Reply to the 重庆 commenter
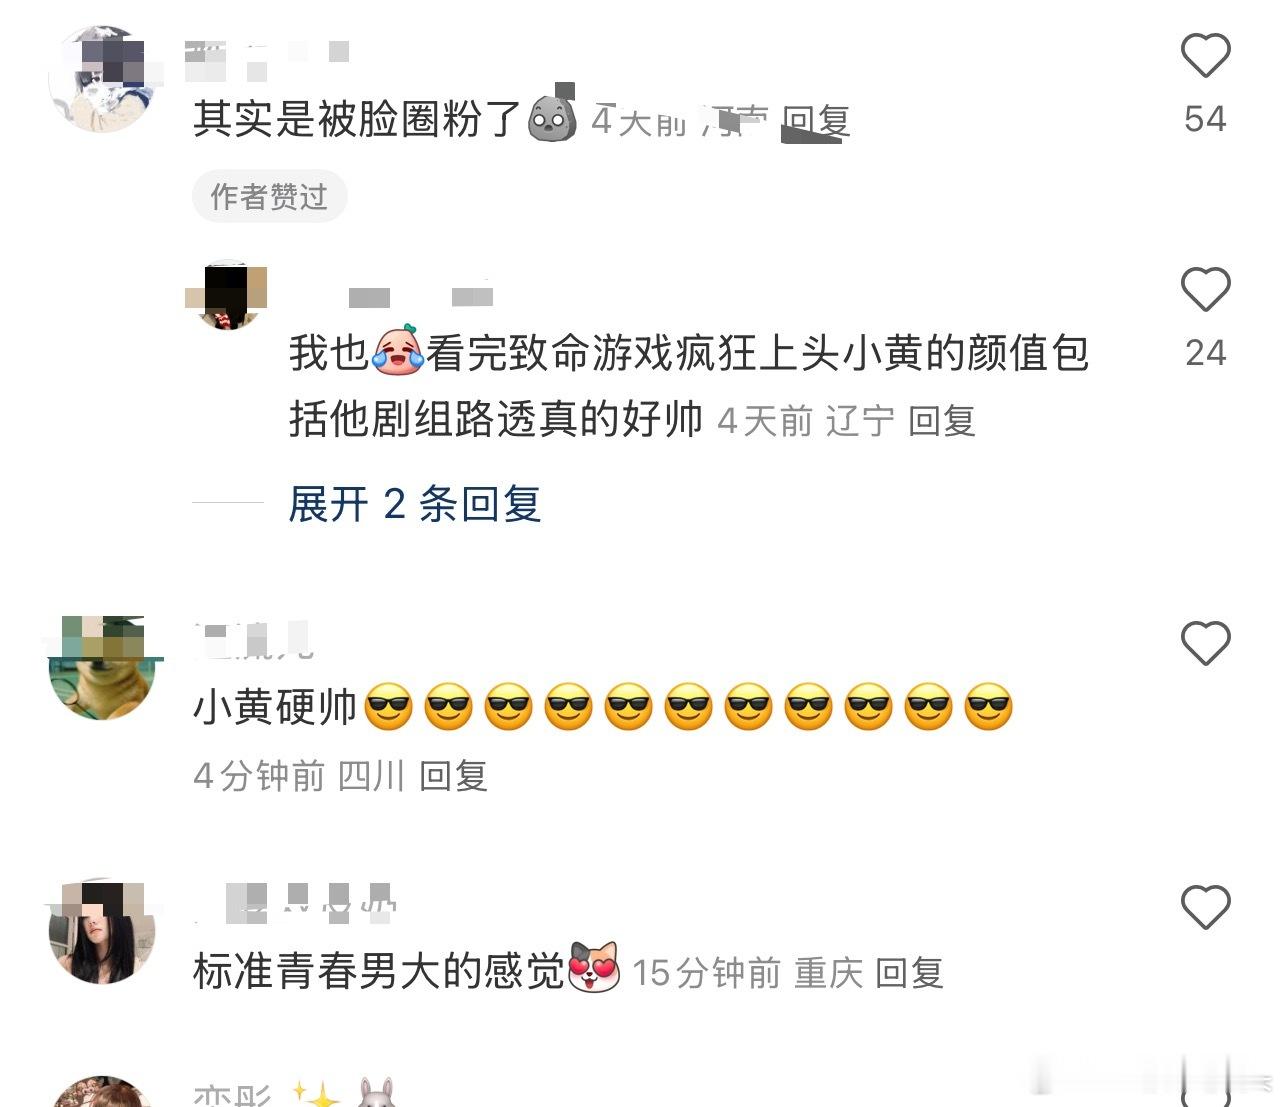The height and width of the screenshot is (1107, 1284). 909,973
